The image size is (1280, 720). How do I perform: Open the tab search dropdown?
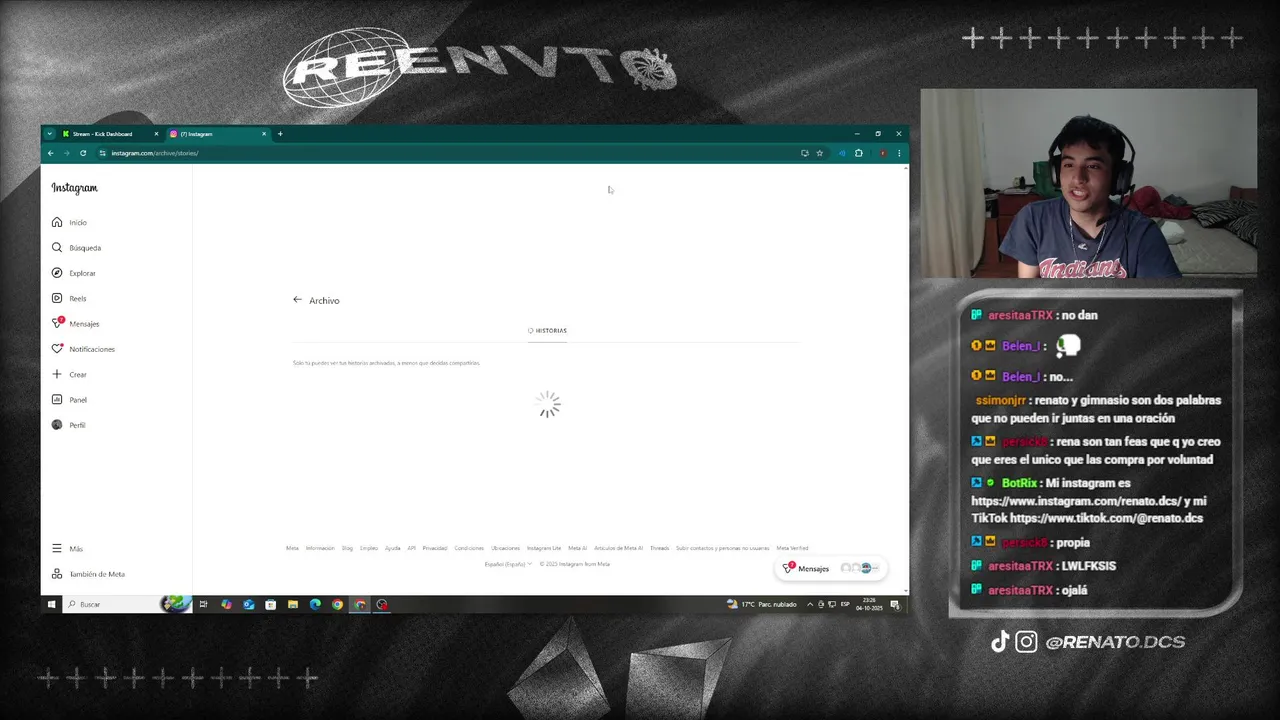49,134
